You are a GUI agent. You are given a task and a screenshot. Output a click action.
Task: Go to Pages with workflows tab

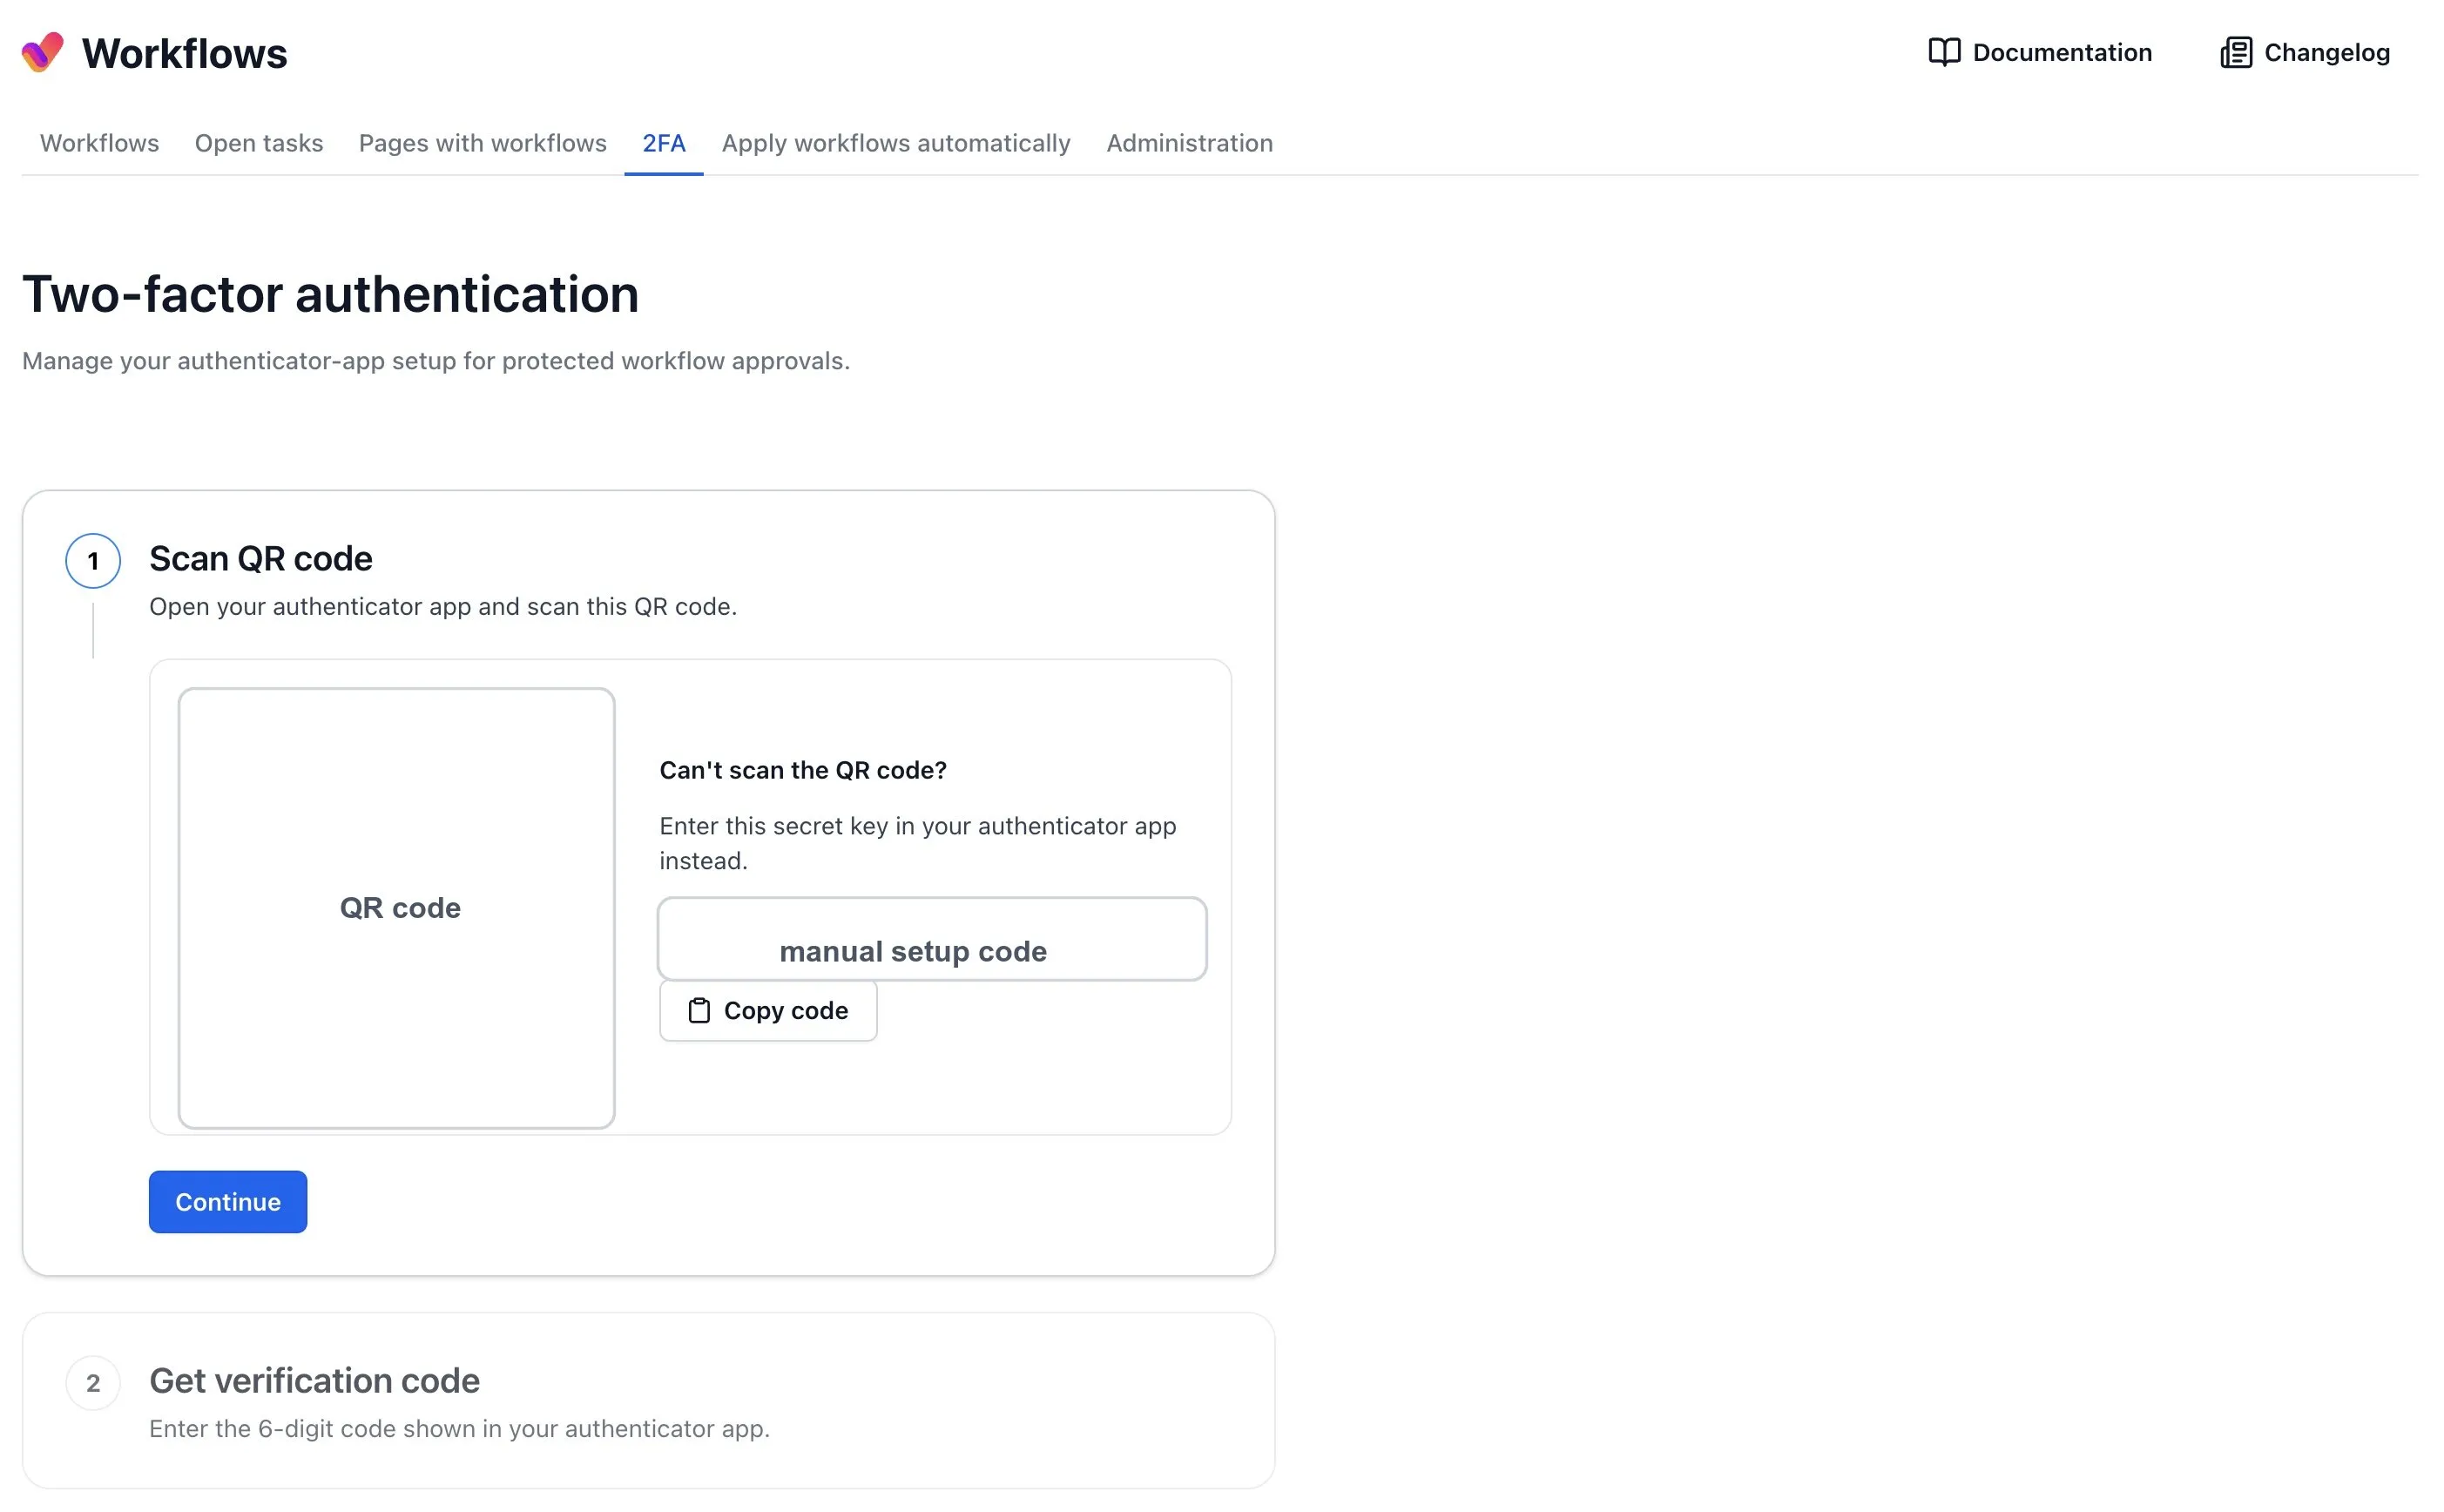[x=482, y=143]
